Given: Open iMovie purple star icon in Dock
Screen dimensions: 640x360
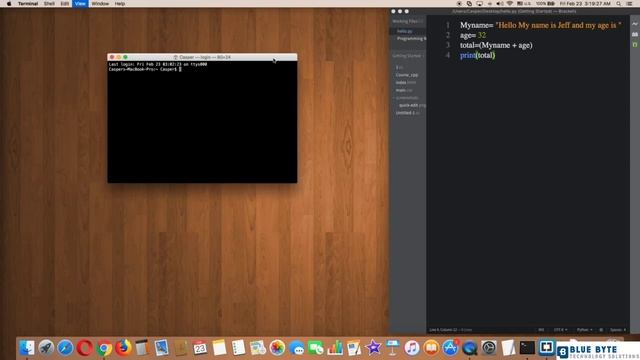Looking at the screenshot, I should (373, 348).
